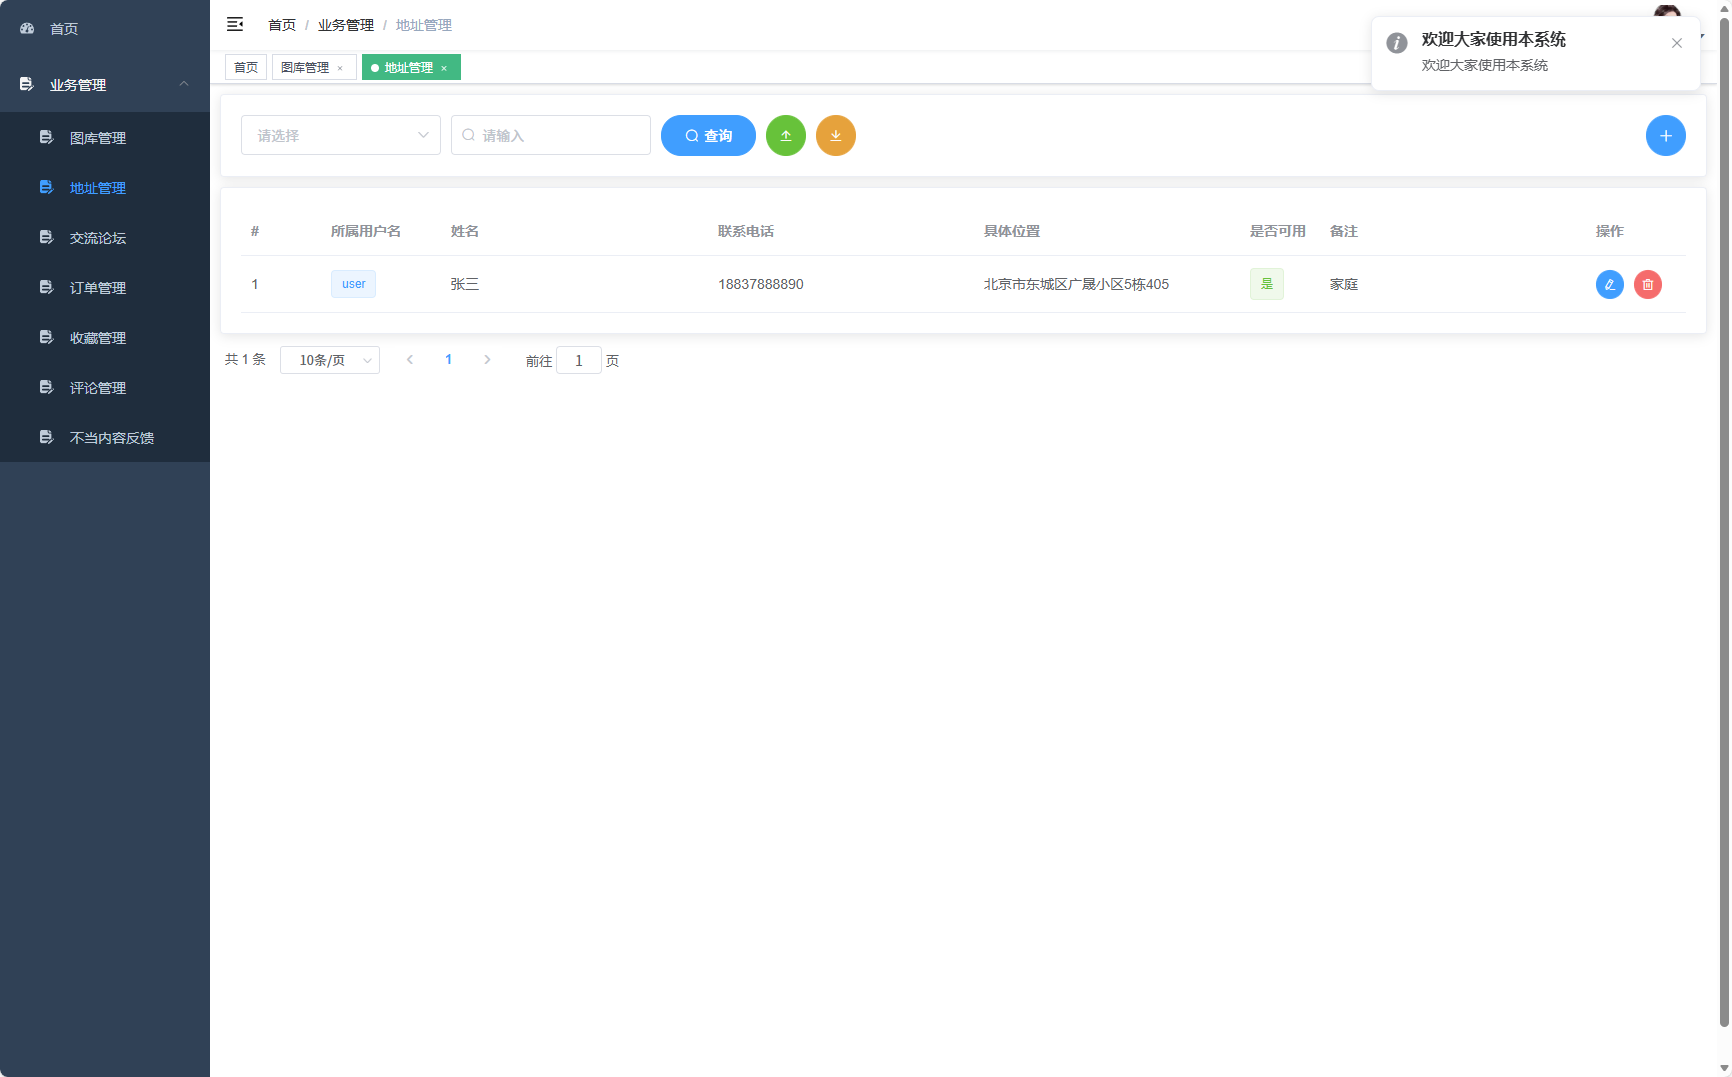Viewport: 1732px width, 1077px height.
Task: Open 不当内容反馈 in the sidebar
Action: click(112, 438)
